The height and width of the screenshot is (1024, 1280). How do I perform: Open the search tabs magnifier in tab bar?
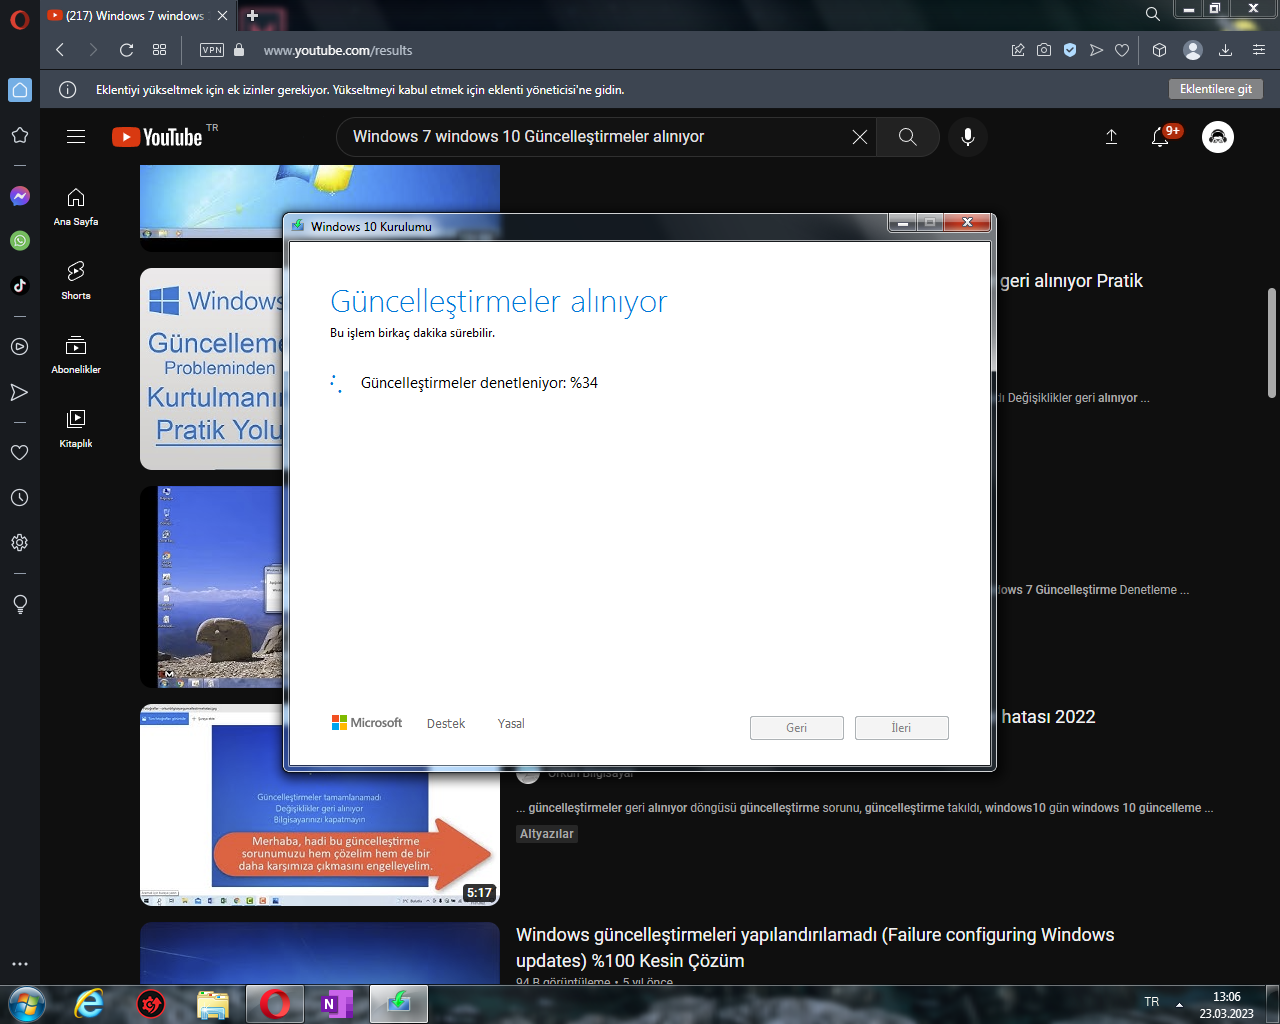point(1153,14)
